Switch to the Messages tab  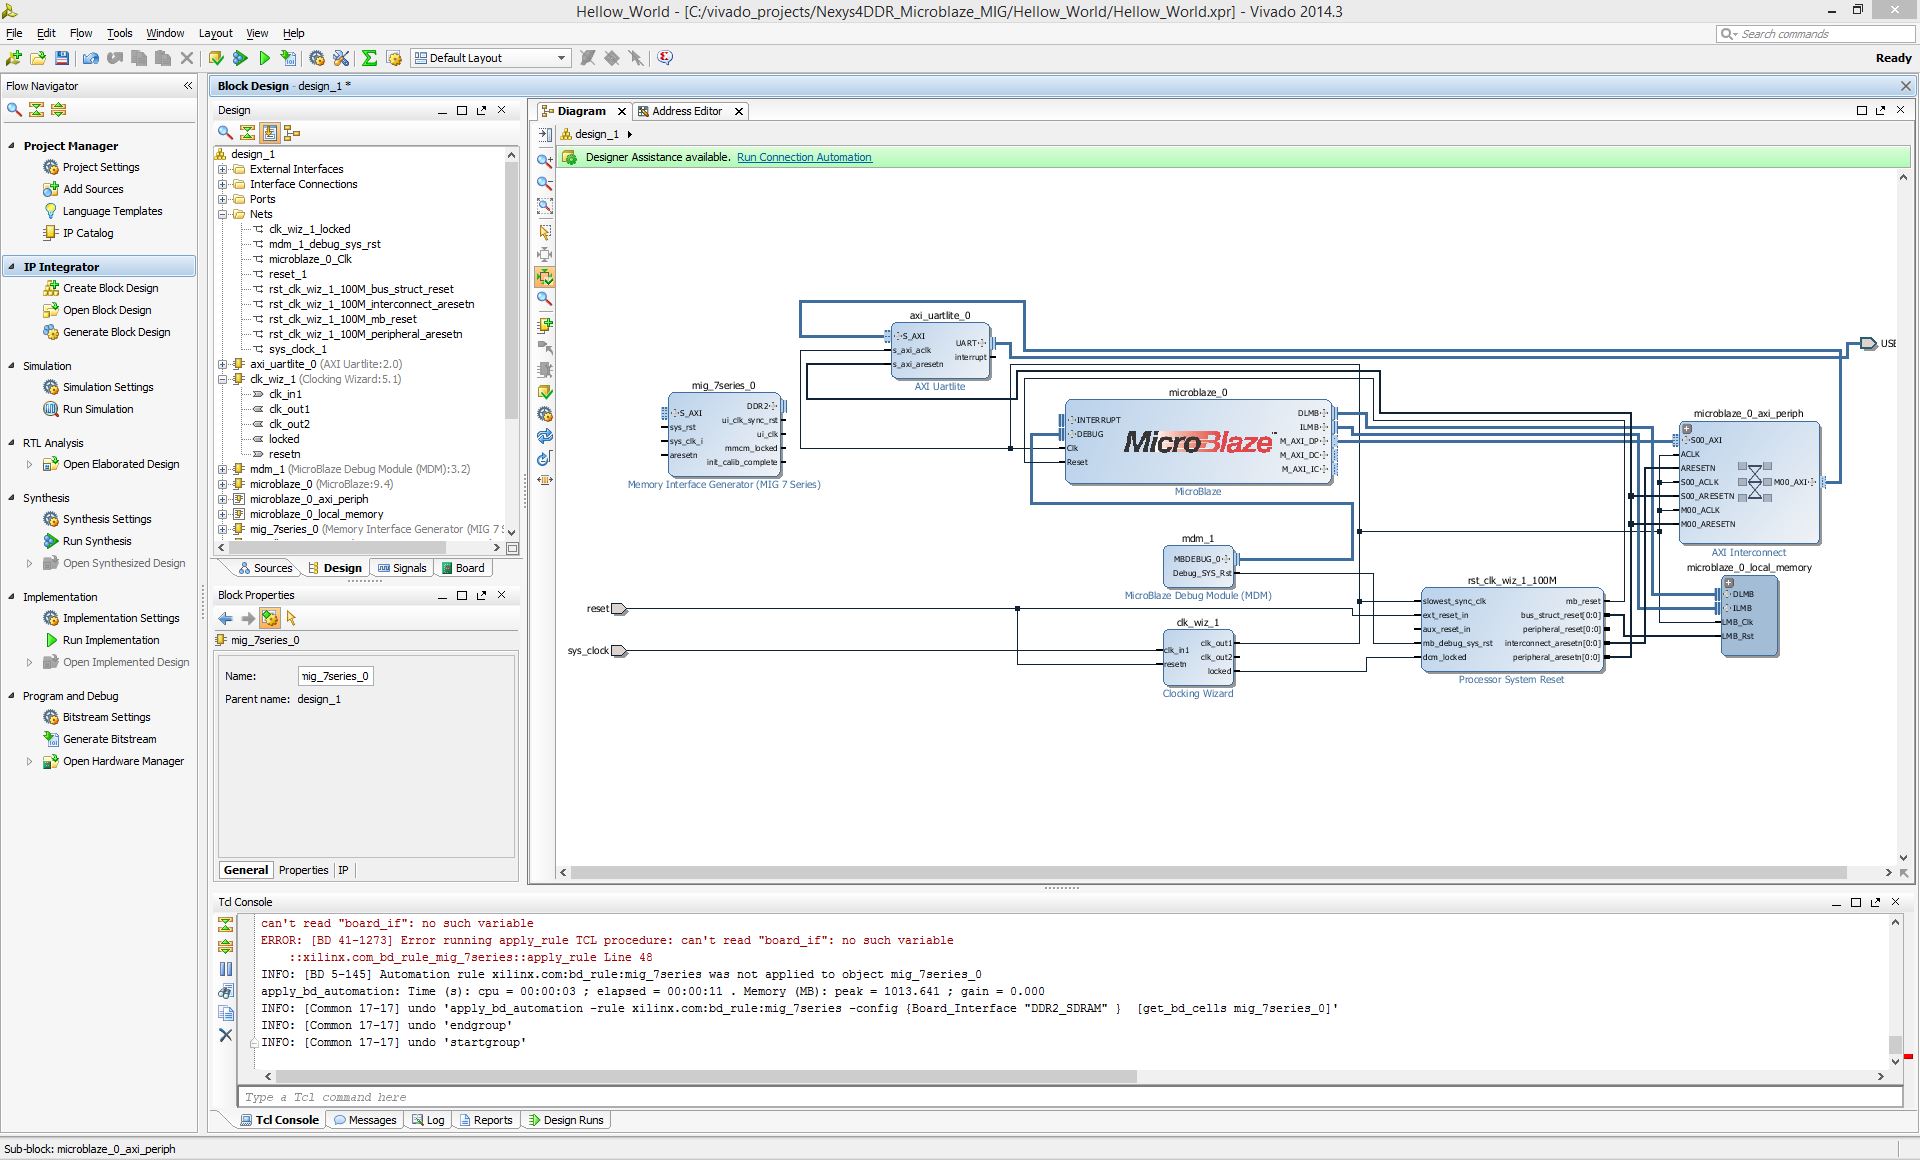pyautogui.click(x=364, y=1120)
